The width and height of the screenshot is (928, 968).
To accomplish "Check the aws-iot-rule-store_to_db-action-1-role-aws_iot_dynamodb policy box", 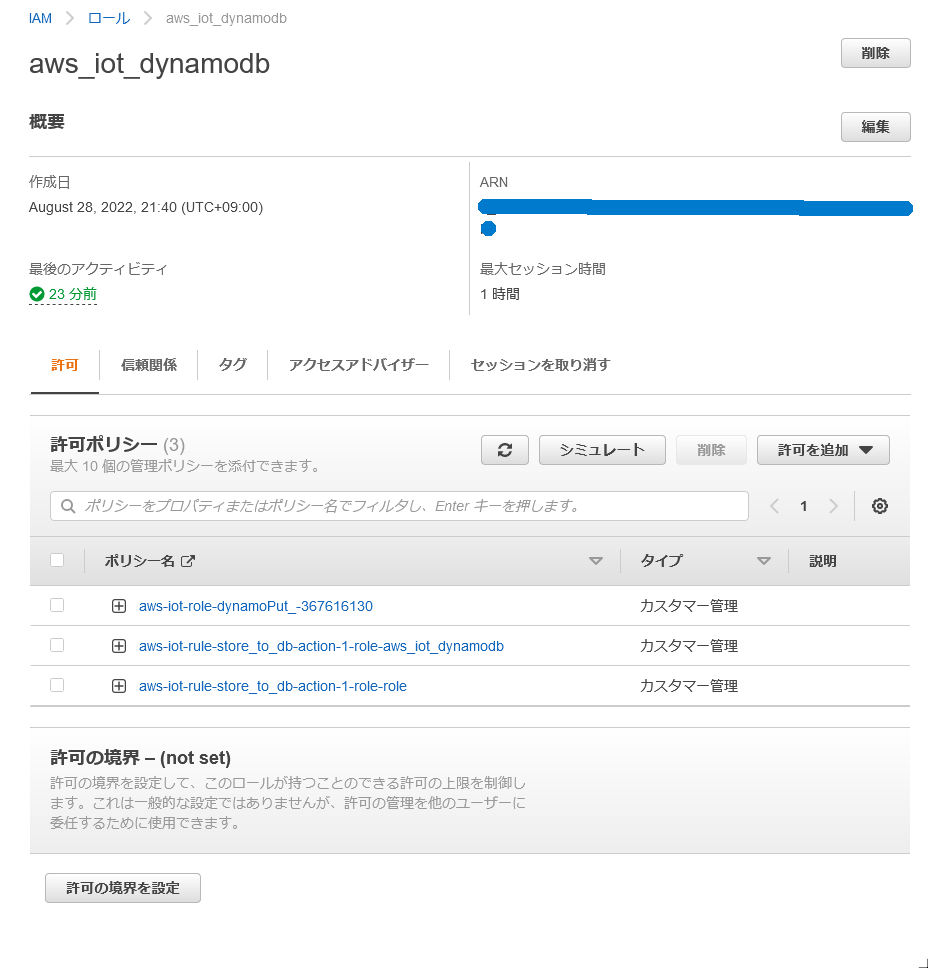I will pyautogui.click(x=57, y=645).
